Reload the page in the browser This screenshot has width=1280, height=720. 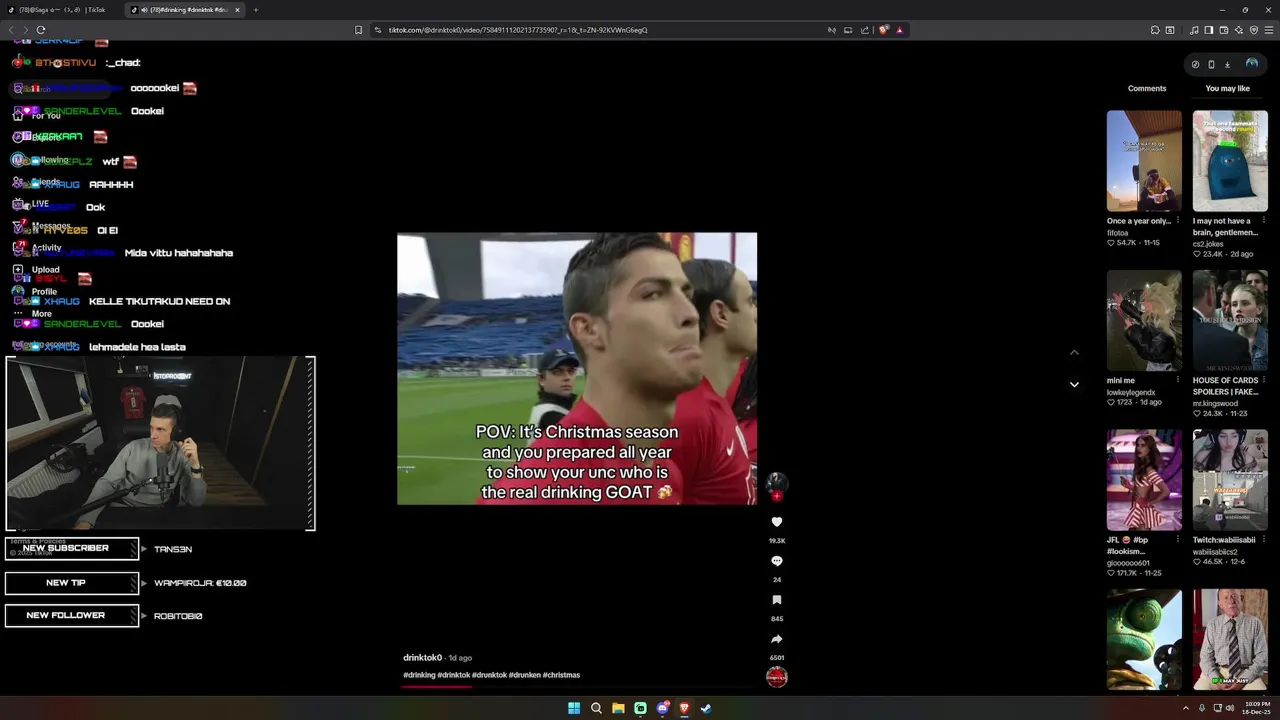(41, 30)
